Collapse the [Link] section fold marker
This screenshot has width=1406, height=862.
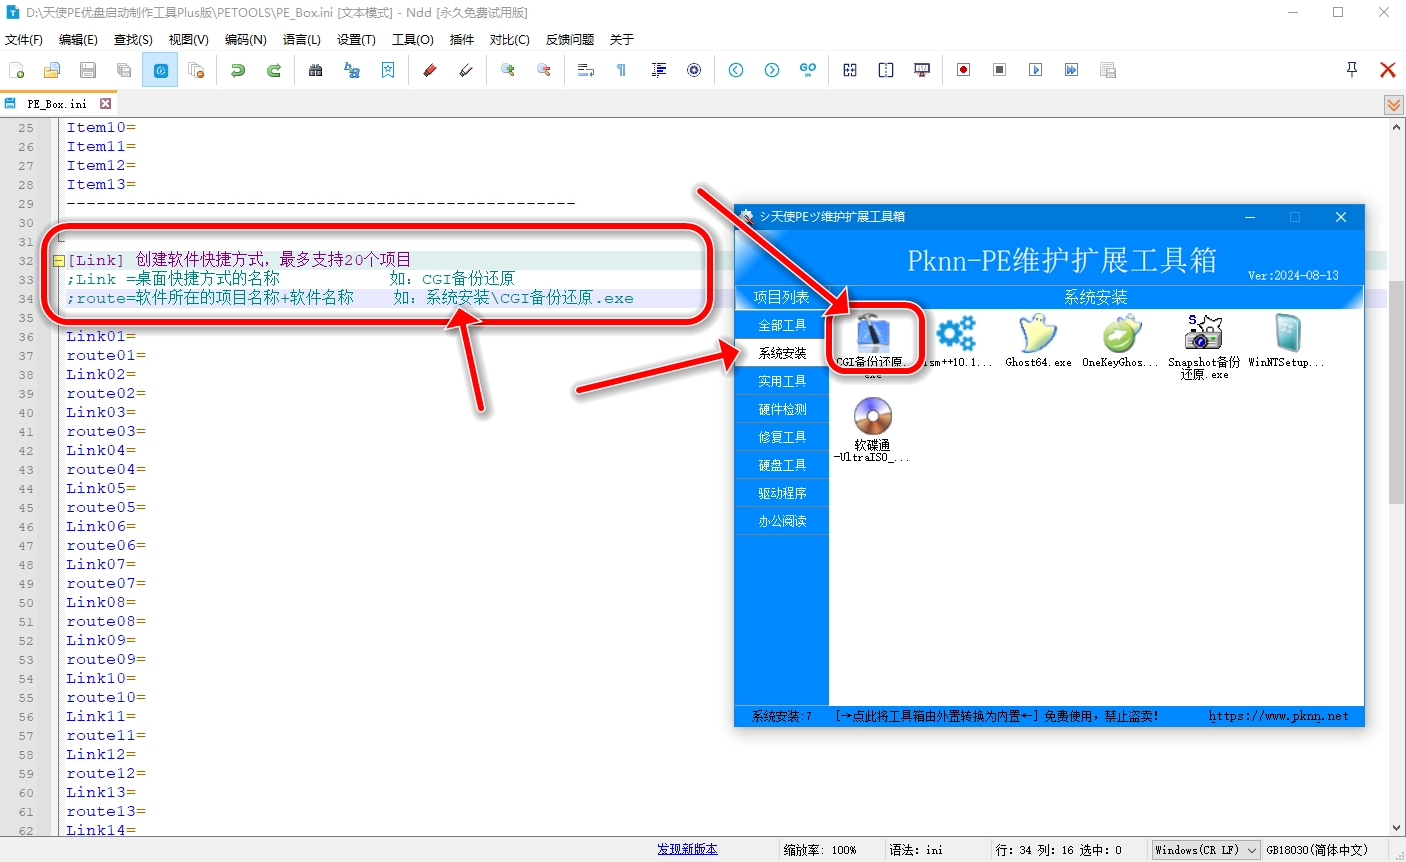(58, 261)
